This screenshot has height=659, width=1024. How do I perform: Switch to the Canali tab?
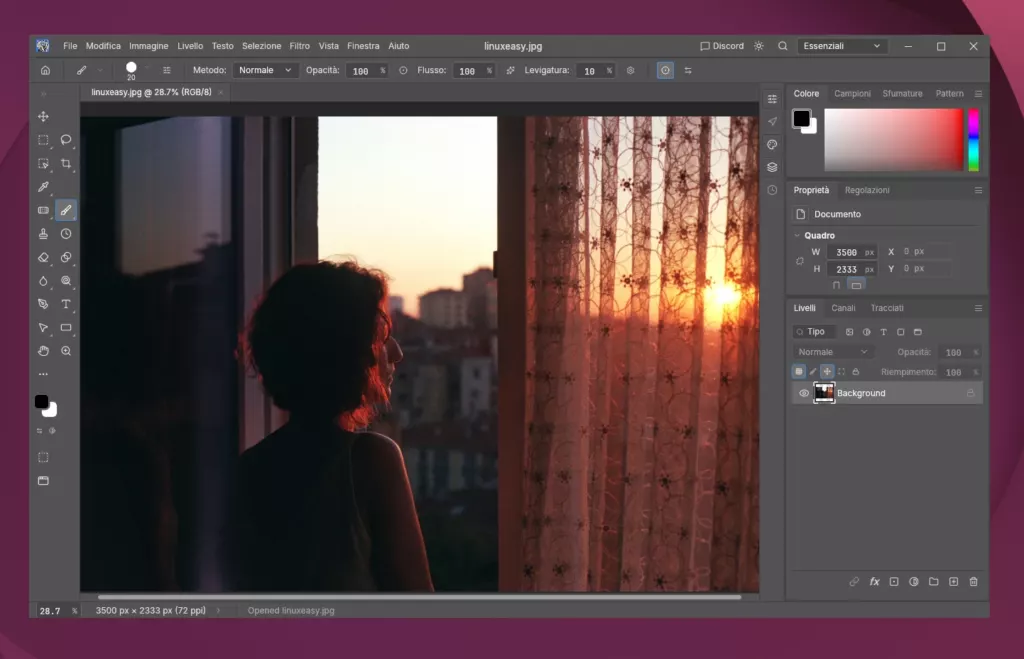coord(843,308)
